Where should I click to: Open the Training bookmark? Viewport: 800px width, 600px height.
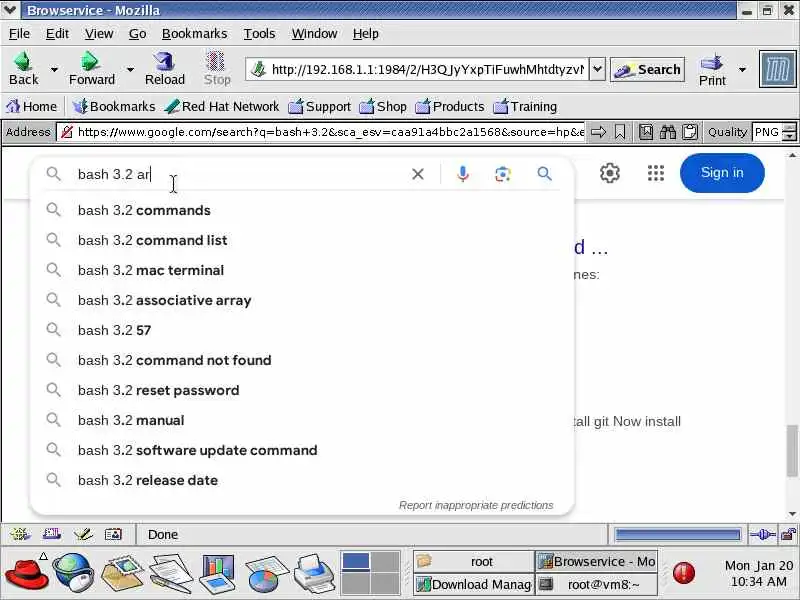[526, 106]
